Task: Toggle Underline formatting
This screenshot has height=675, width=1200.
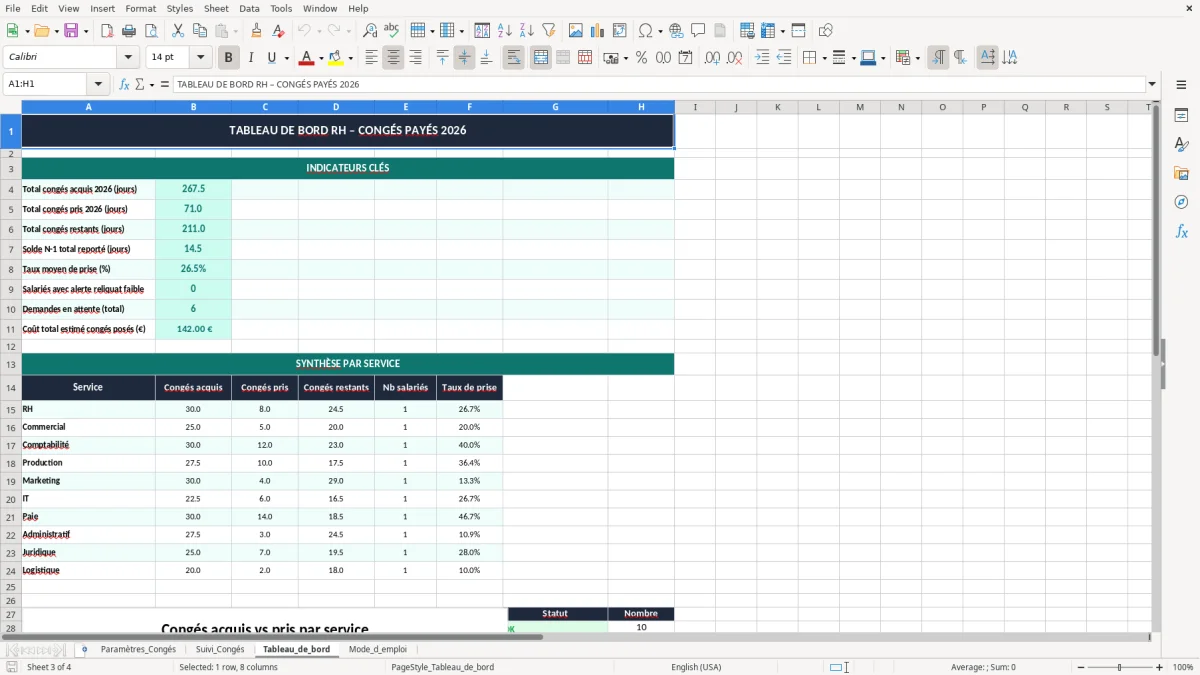Action: click(x=272, y=58)
